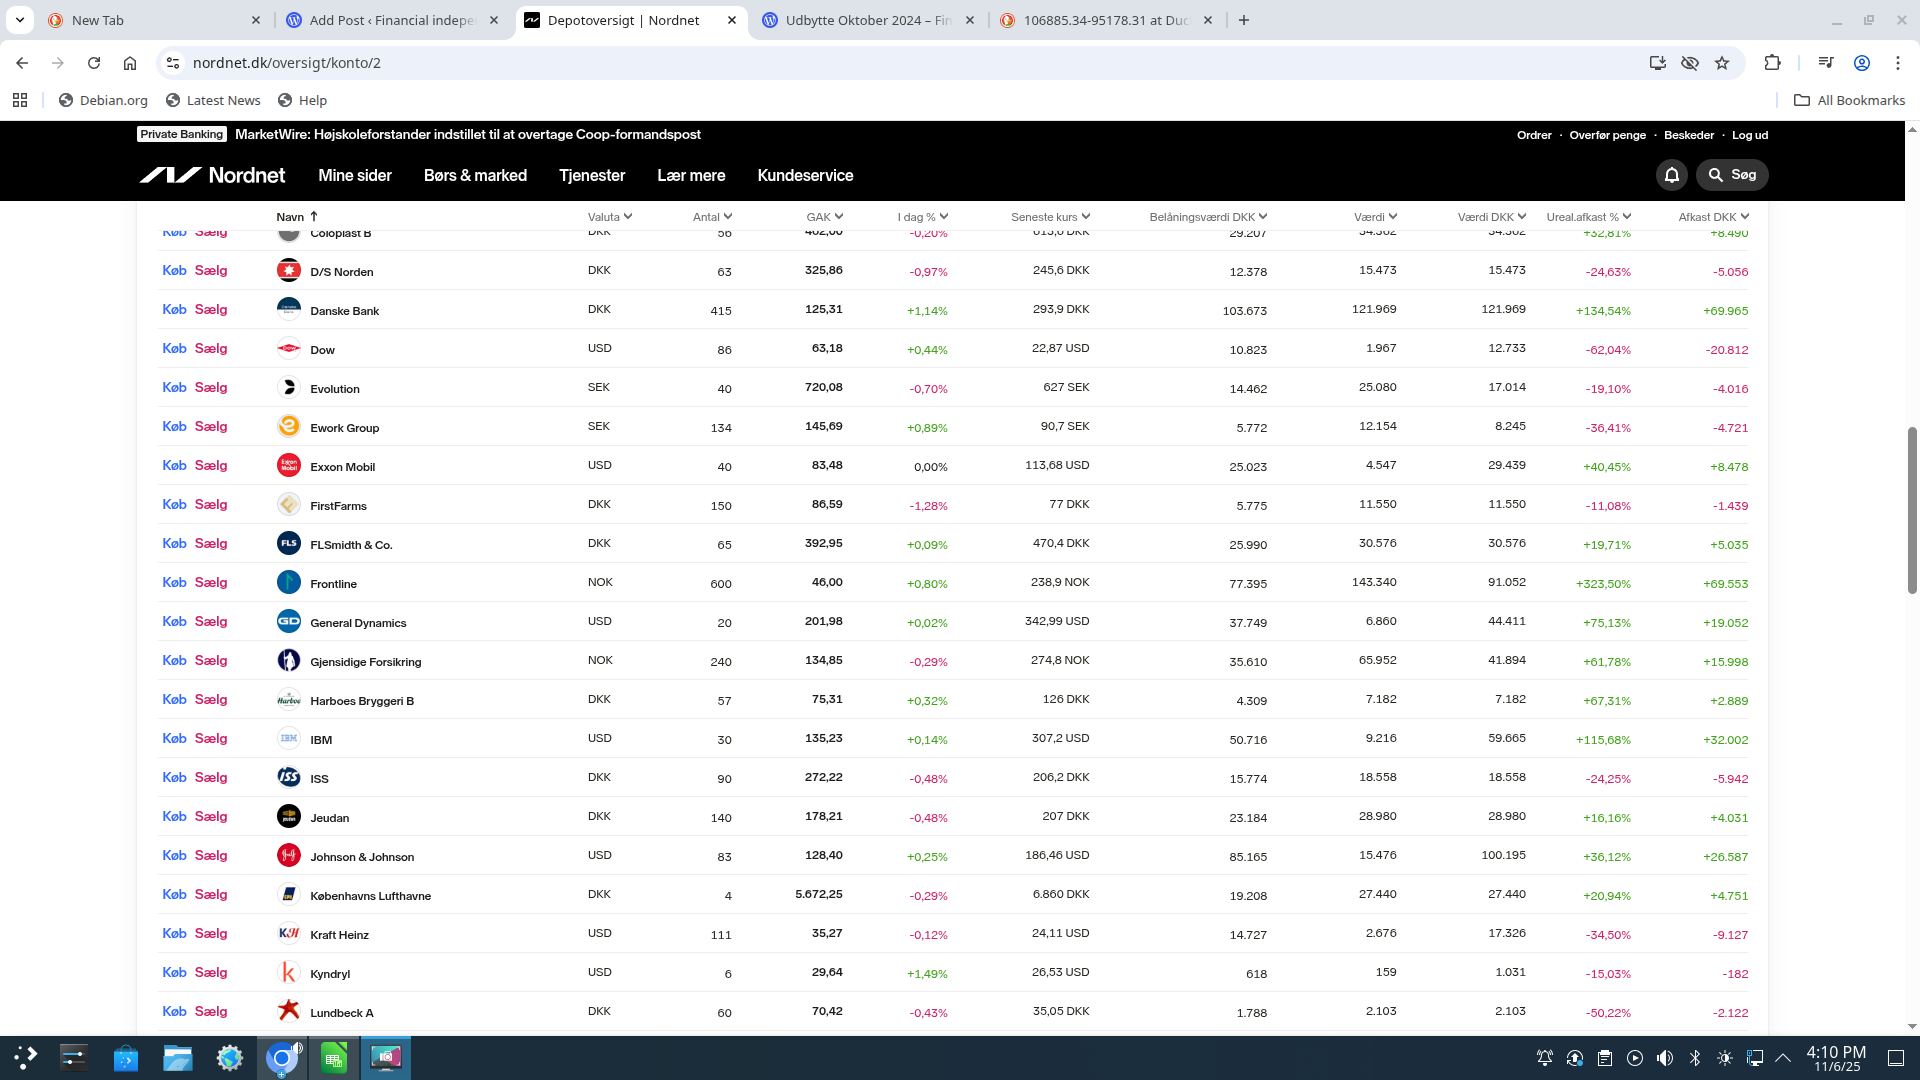Open the notifications bell
This screenshot has width=1920, height=1080.
(x=1671, y=175)
